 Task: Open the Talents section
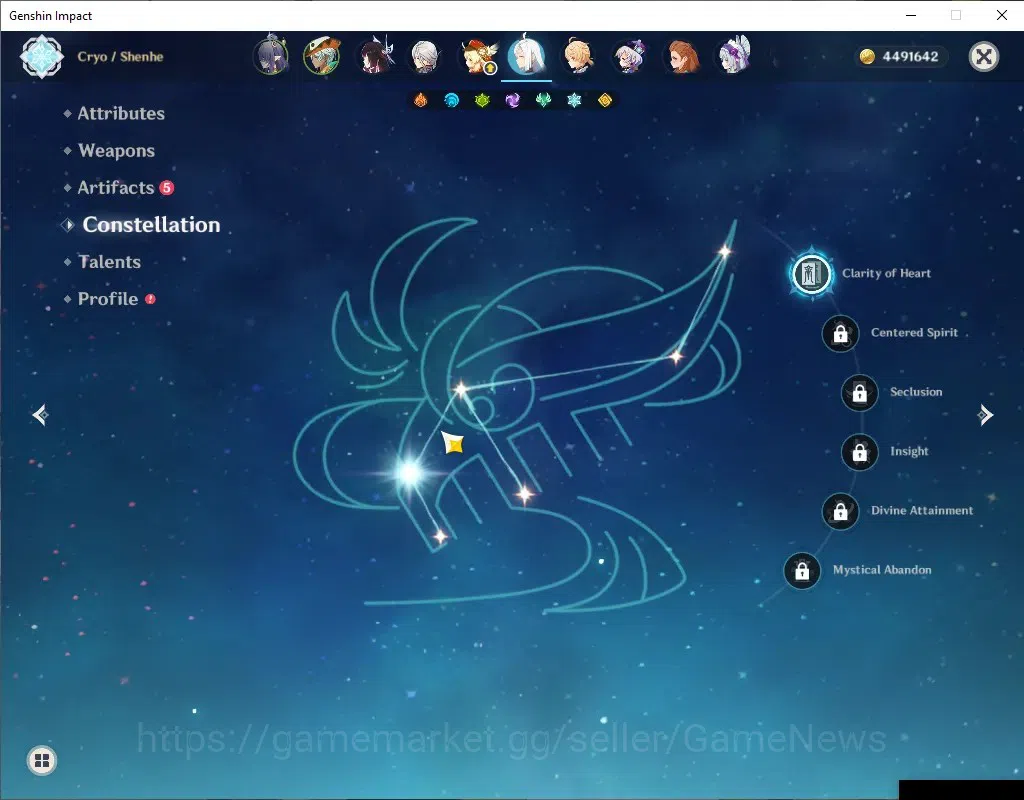109,262
